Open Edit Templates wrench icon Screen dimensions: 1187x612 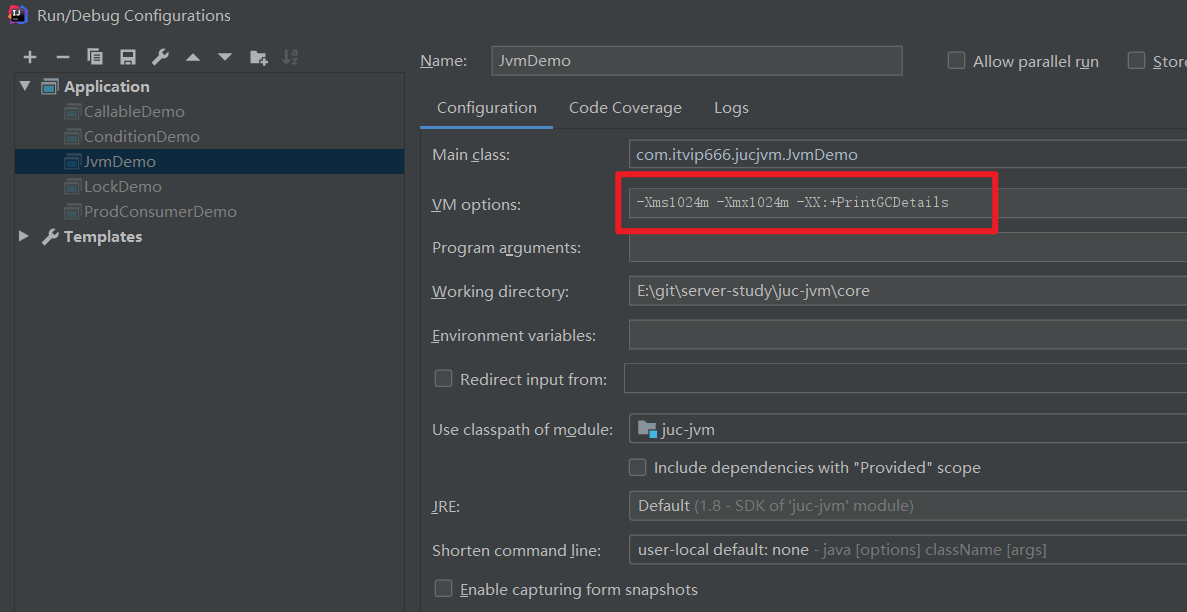tap(160, 57)
